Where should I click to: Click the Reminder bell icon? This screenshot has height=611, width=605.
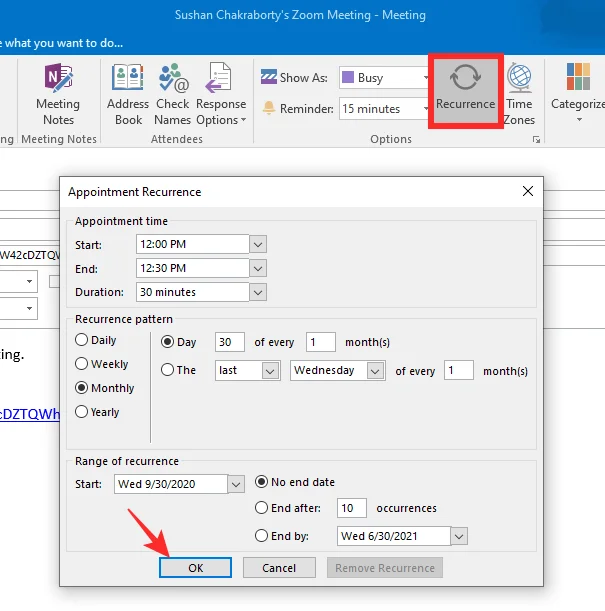268,108
